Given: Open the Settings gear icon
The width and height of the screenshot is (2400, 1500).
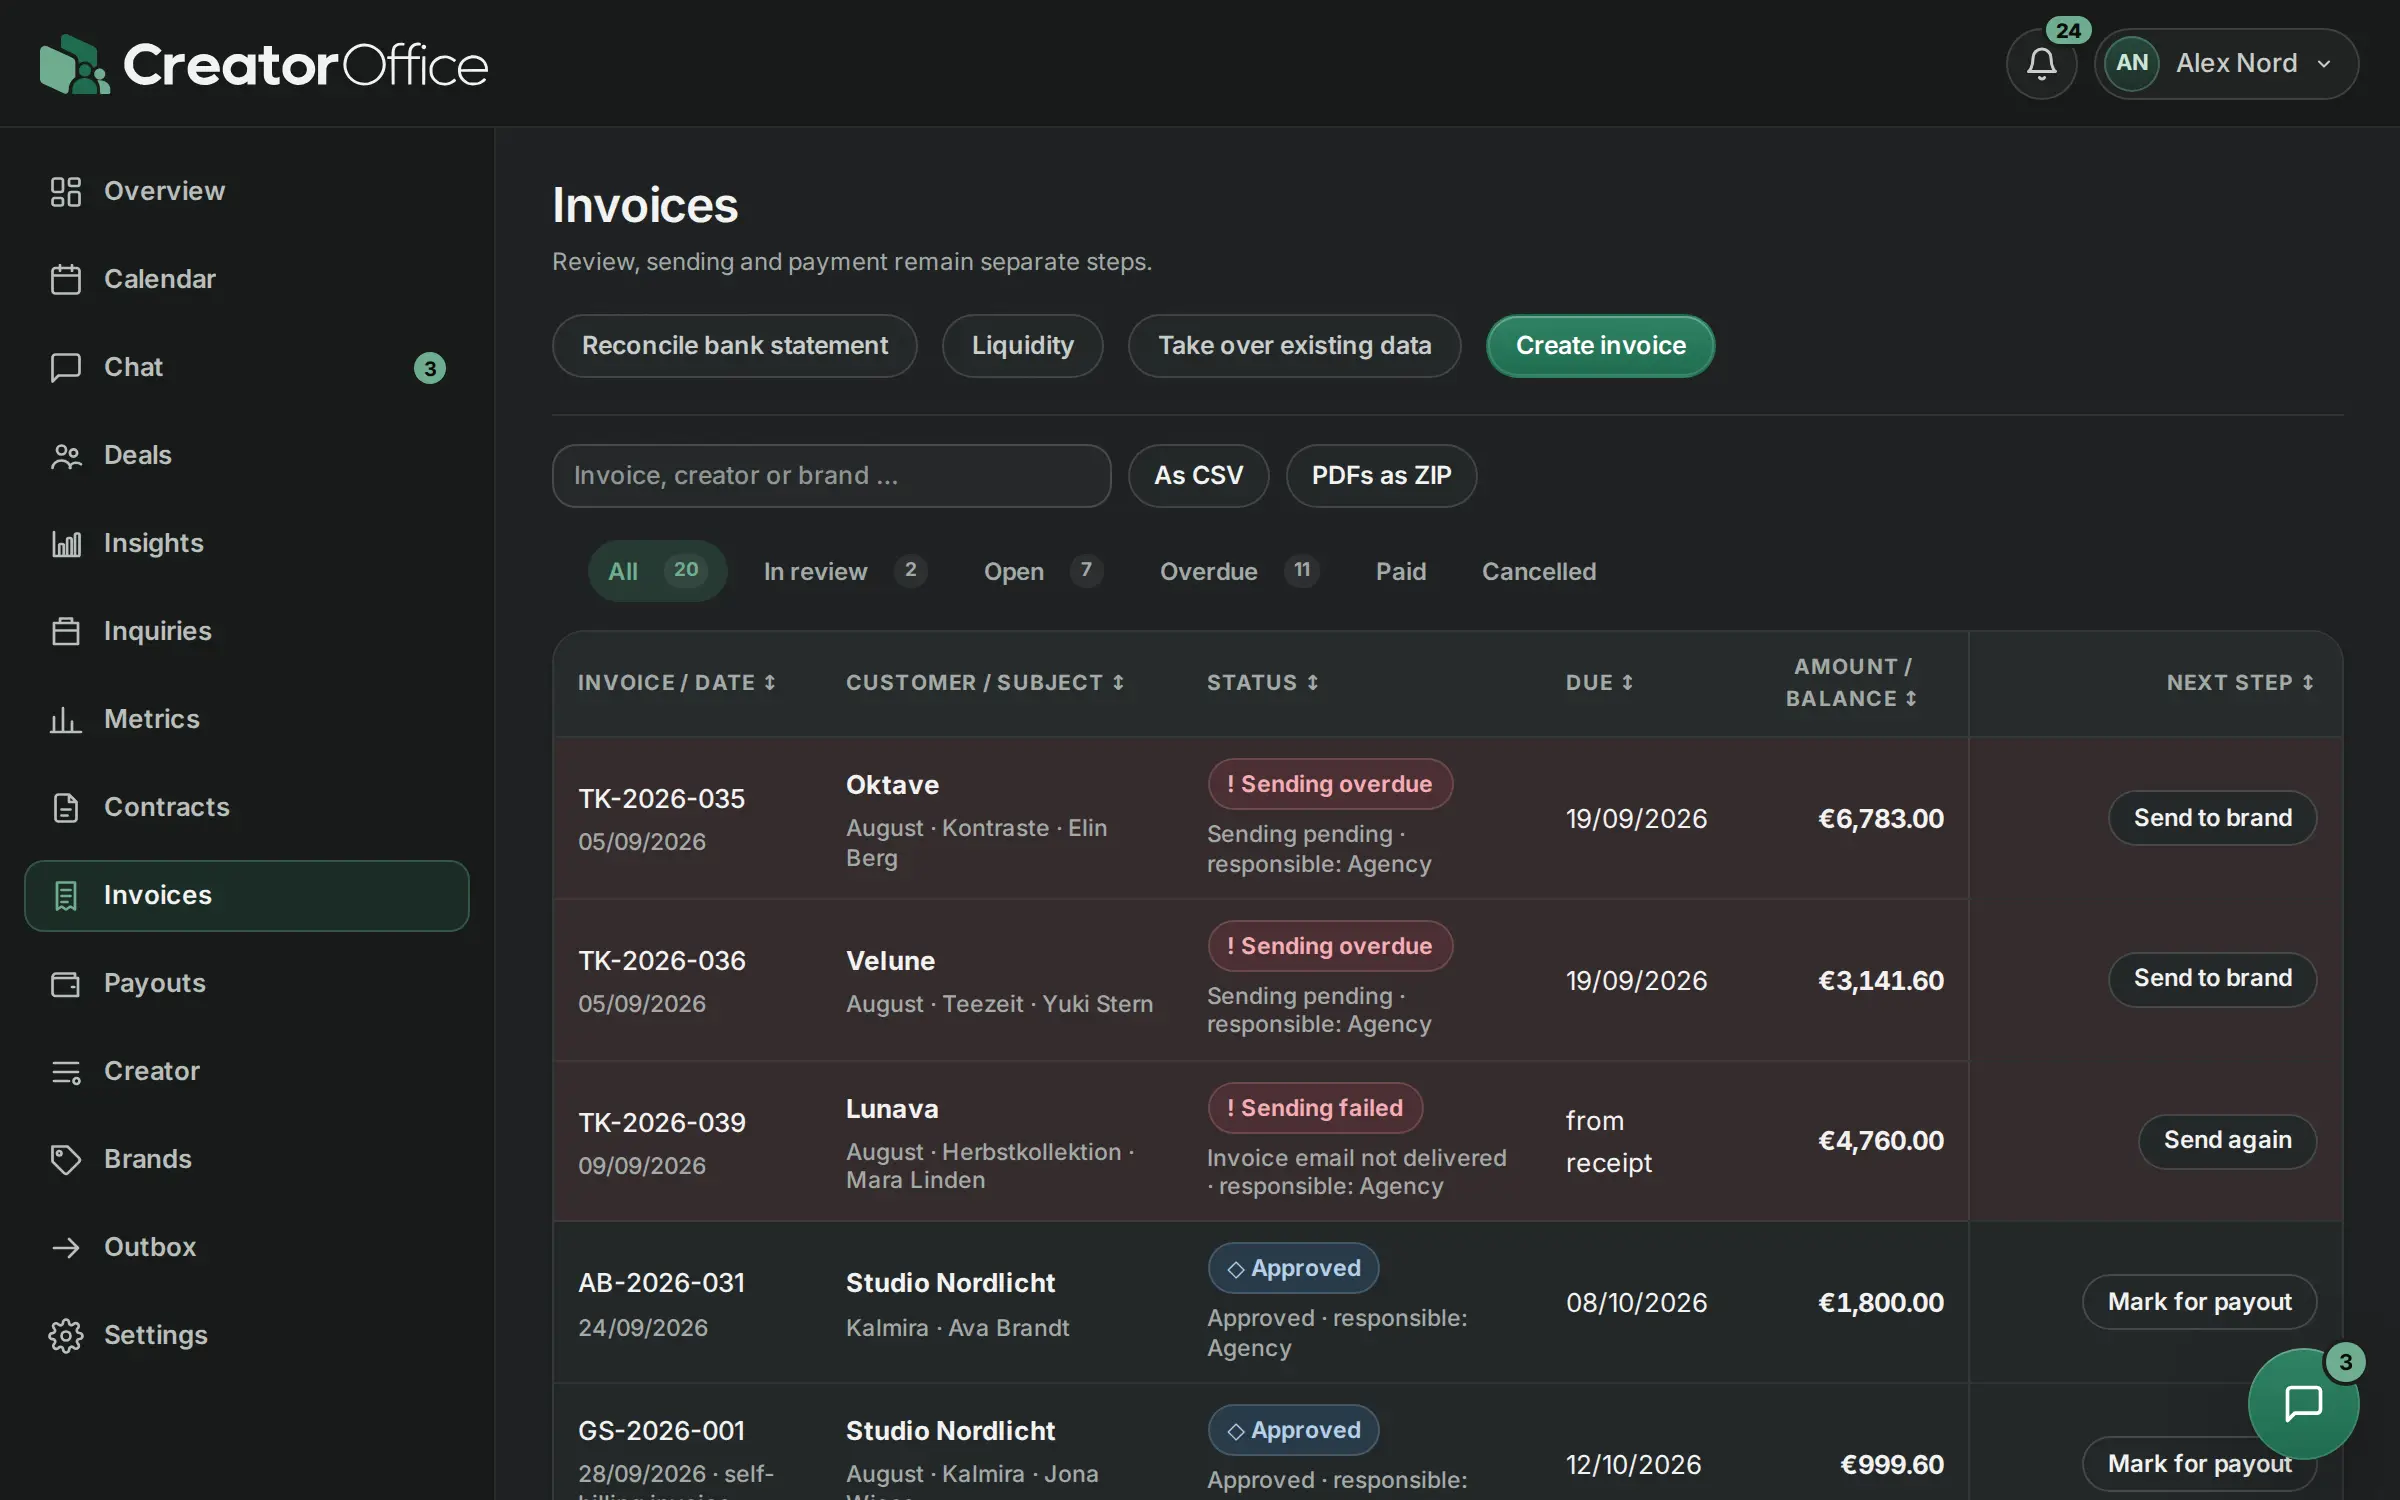Looking at the screenshot, I should [66, 1335].
